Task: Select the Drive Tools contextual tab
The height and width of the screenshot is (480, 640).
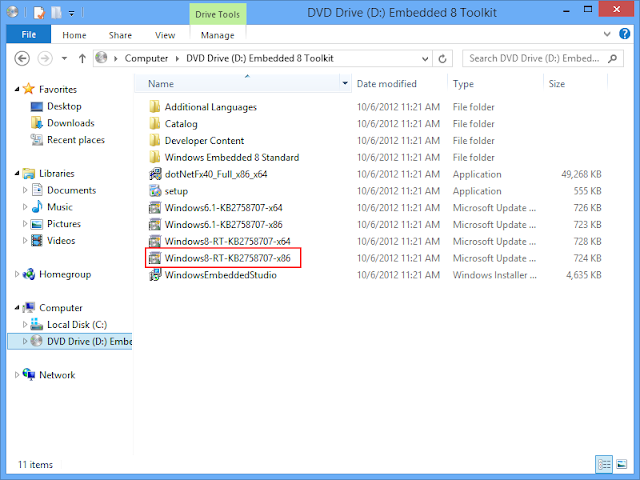Action: click(218, 14)
